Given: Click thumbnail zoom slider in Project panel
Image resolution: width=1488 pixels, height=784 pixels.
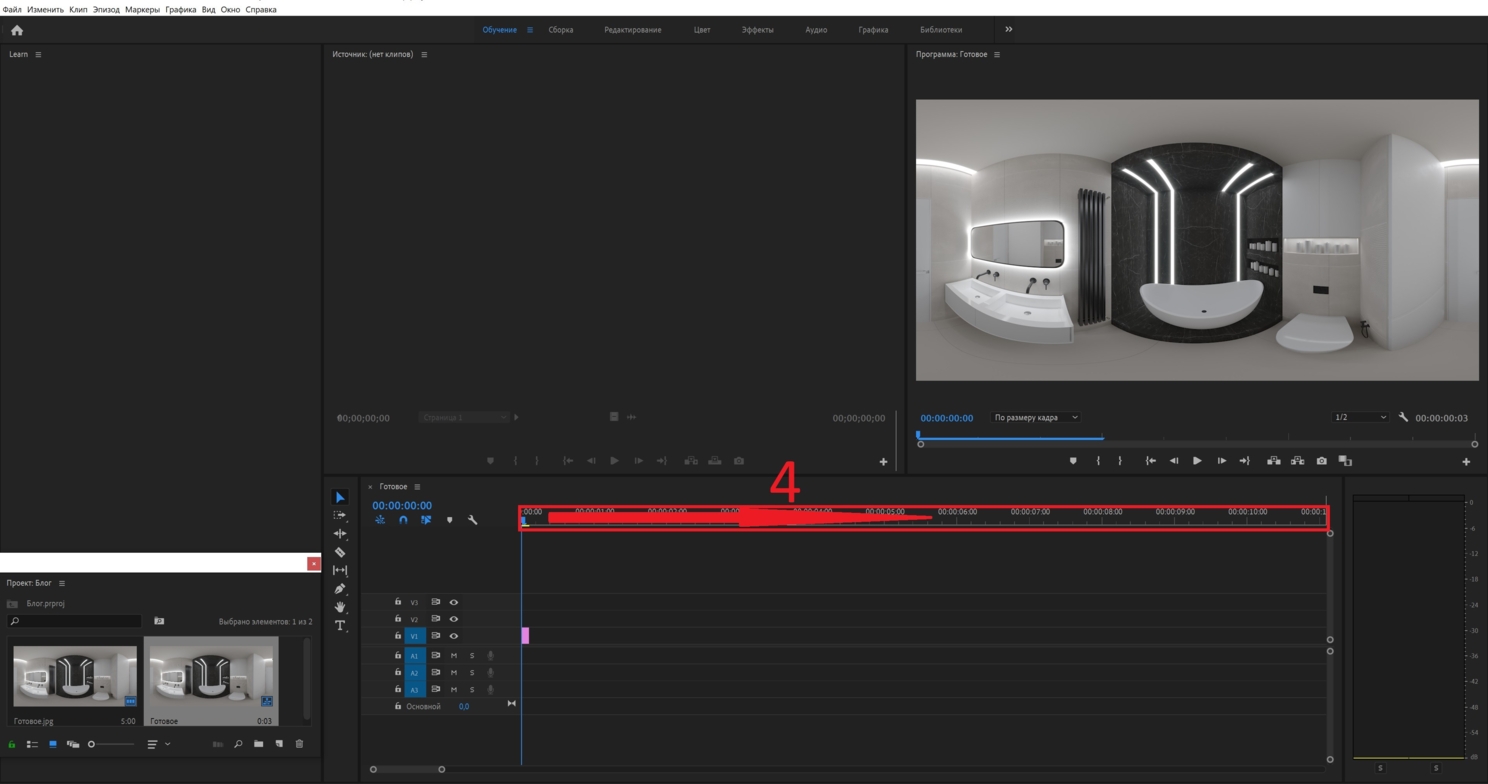Looking at the screenshot, I should pyautogui.click(x=111, y=744).
